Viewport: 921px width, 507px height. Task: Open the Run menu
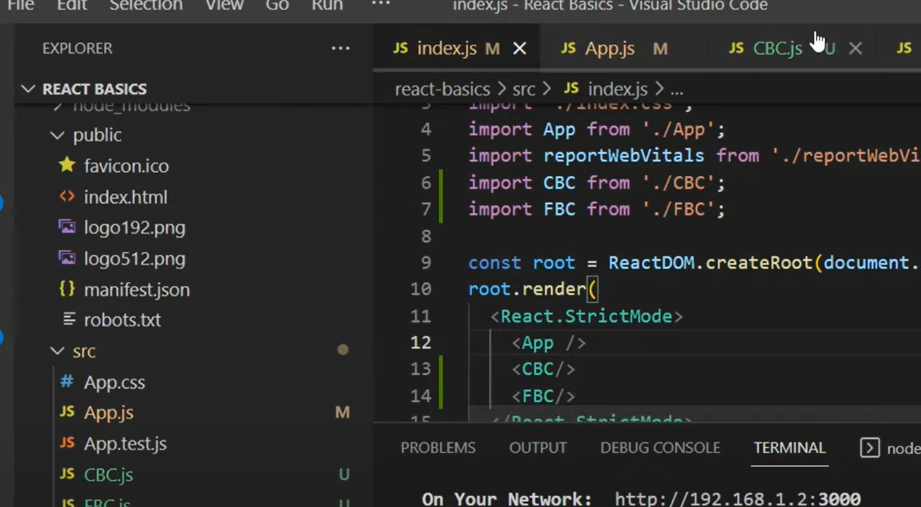(x=327, y=6)
